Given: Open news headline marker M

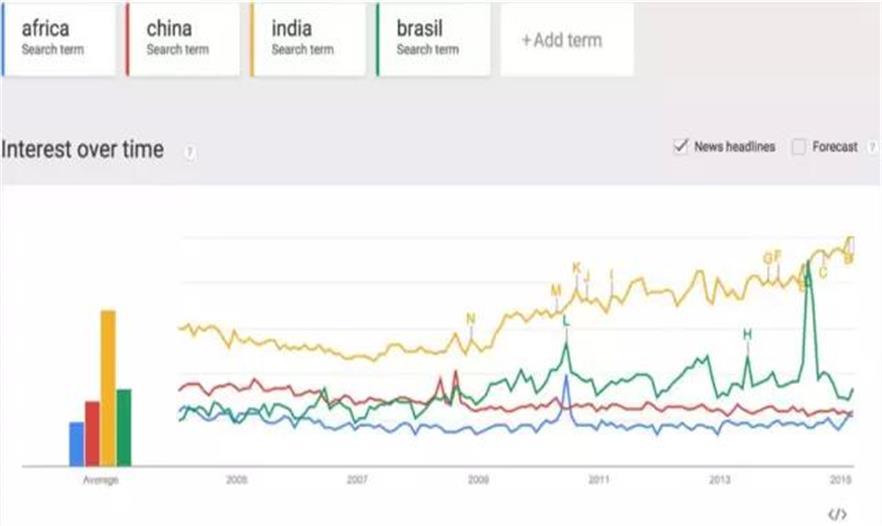Looking at the screenshot, I should (556, 290).
